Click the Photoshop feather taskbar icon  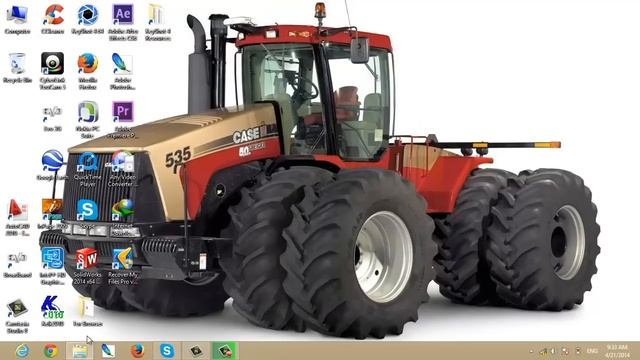click(109, 351)
